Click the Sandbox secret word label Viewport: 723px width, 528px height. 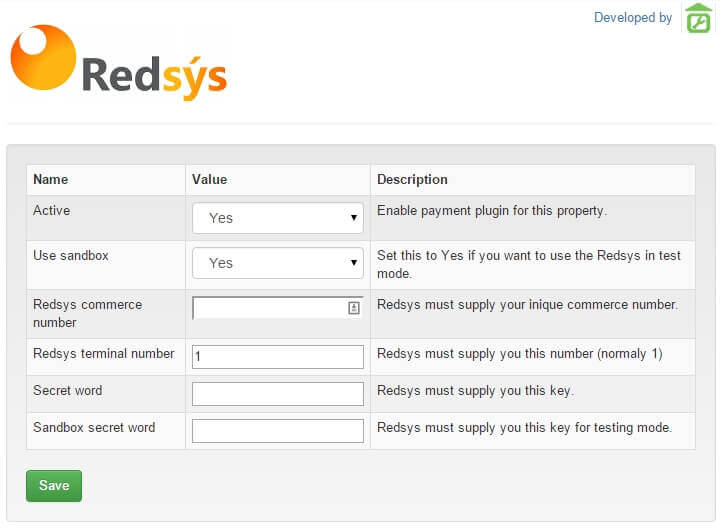click(x=94, y=427)
